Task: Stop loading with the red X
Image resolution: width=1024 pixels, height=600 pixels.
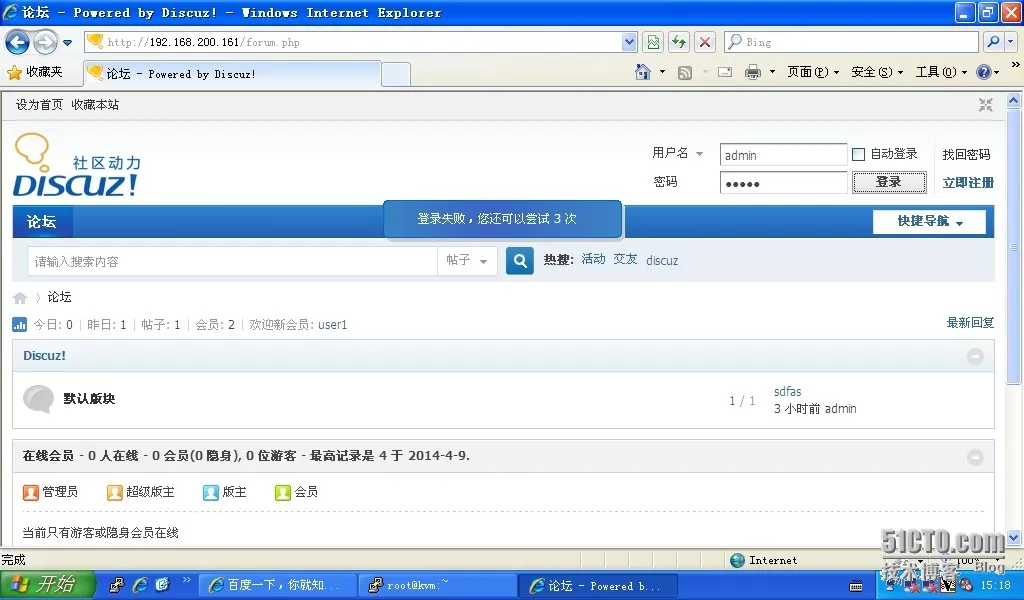Action: [705, 42]
